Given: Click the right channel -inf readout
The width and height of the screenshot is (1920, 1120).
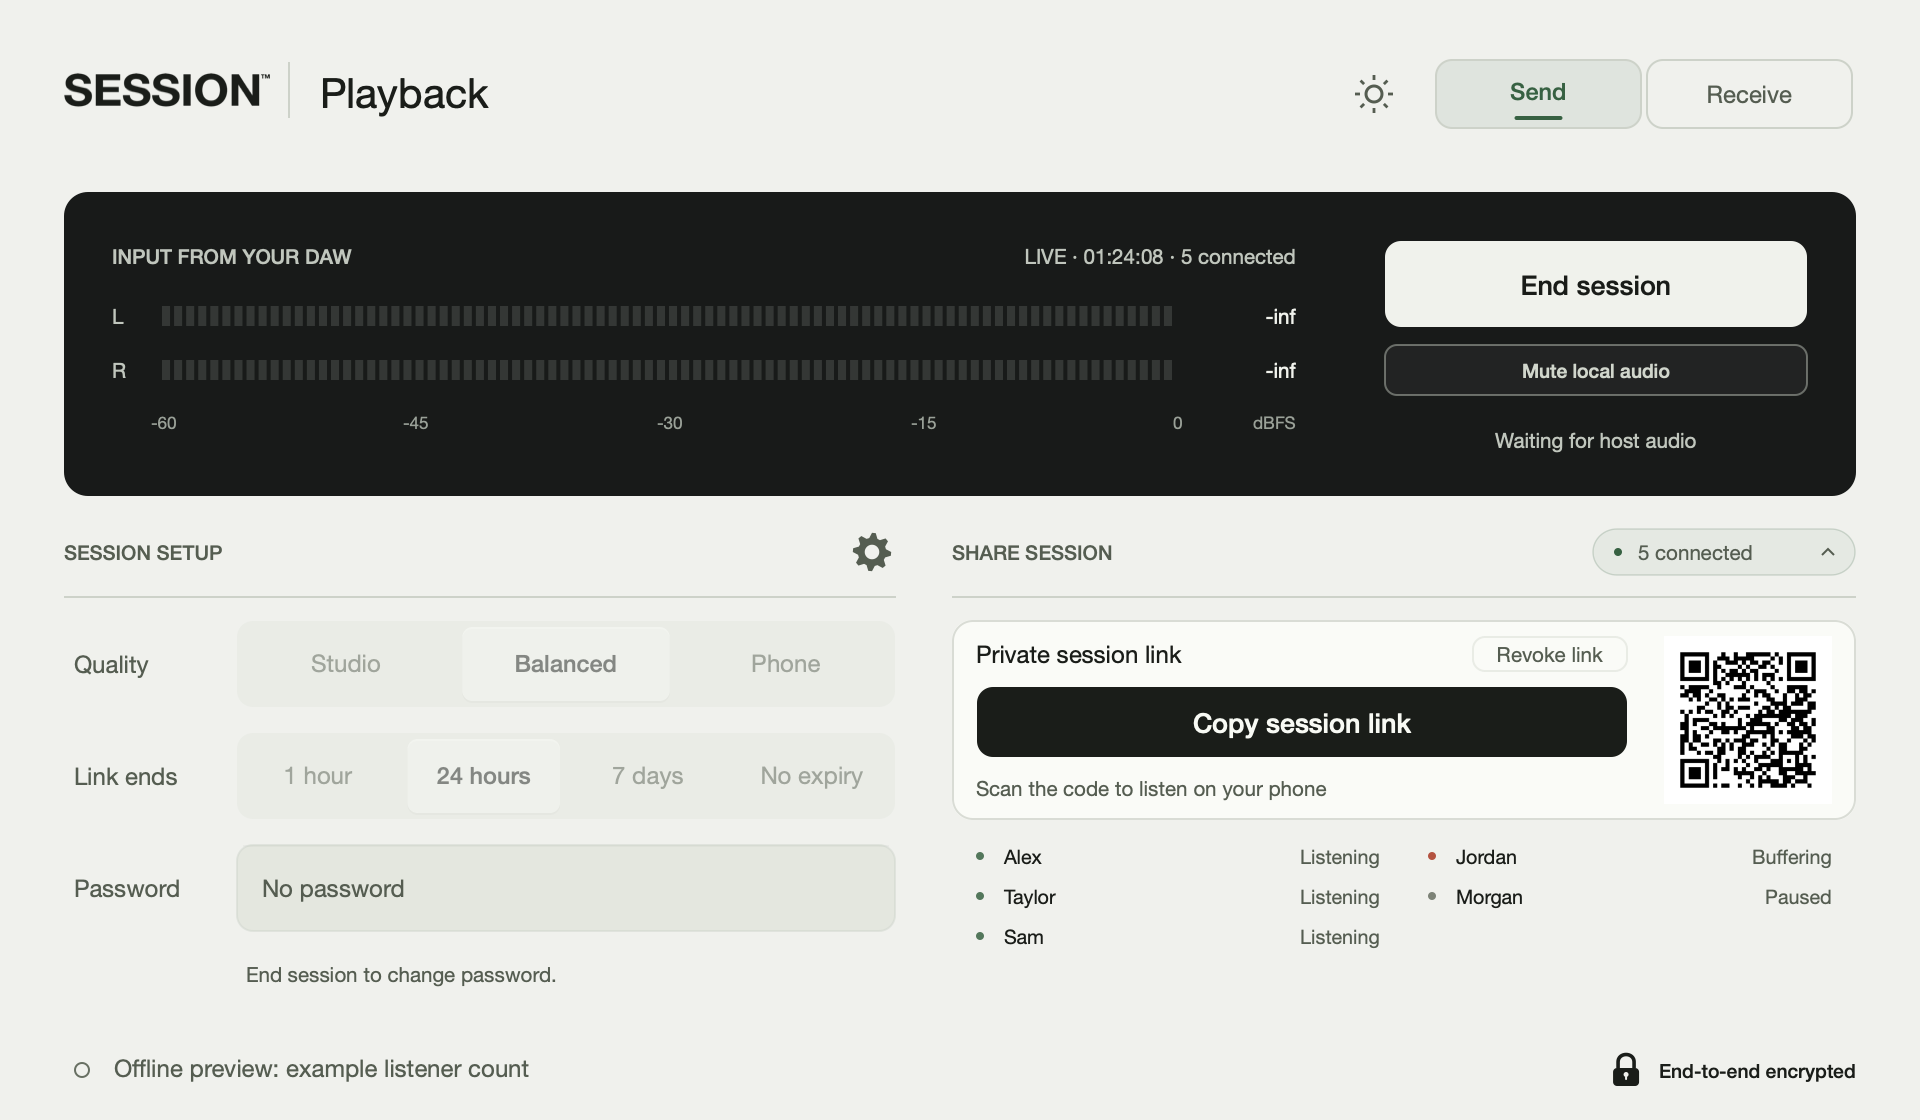Looking at the screenshot, I should tap(1280, 371).
